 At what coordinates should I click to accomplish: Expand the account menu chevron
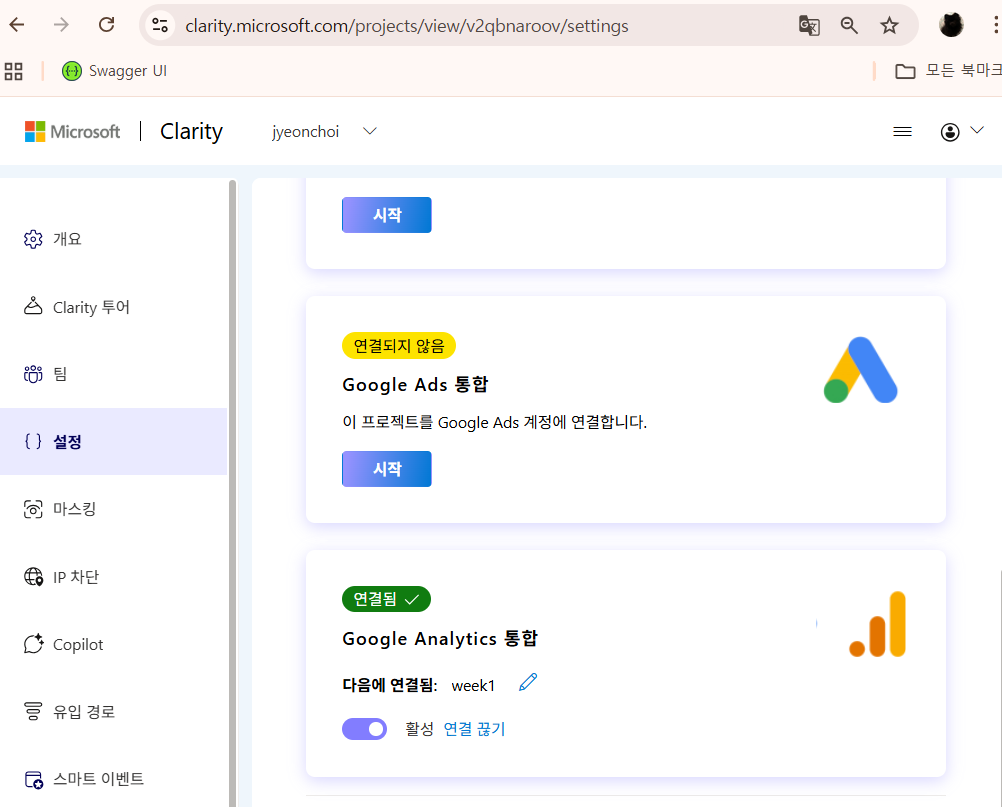[x=976, y=130]
